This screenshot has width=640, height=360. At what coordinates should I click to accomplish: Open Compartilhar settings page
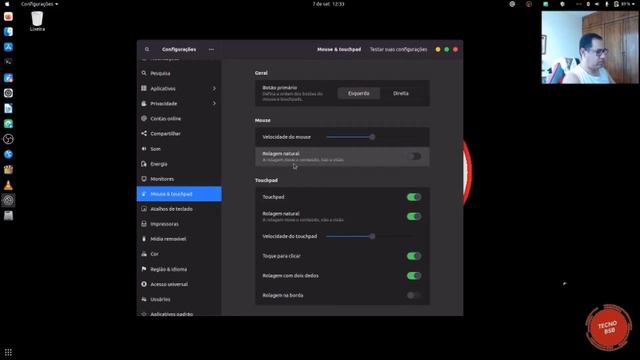179,133
